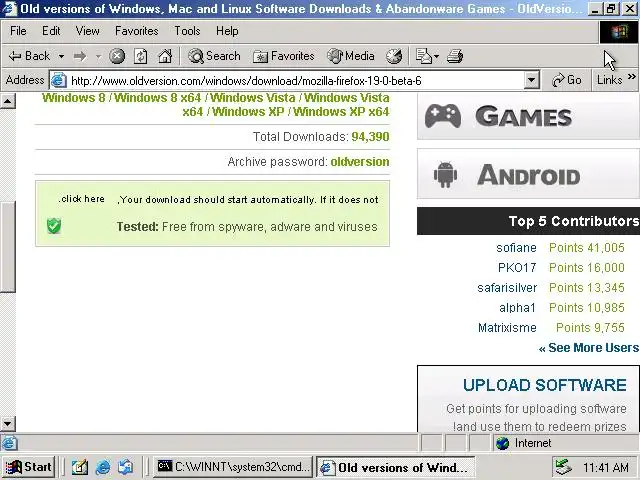Select Old versions of Wind... taskbar button
Image resolution: width=640 pixels, height=480 pixels.
click(x=395, y=467)
